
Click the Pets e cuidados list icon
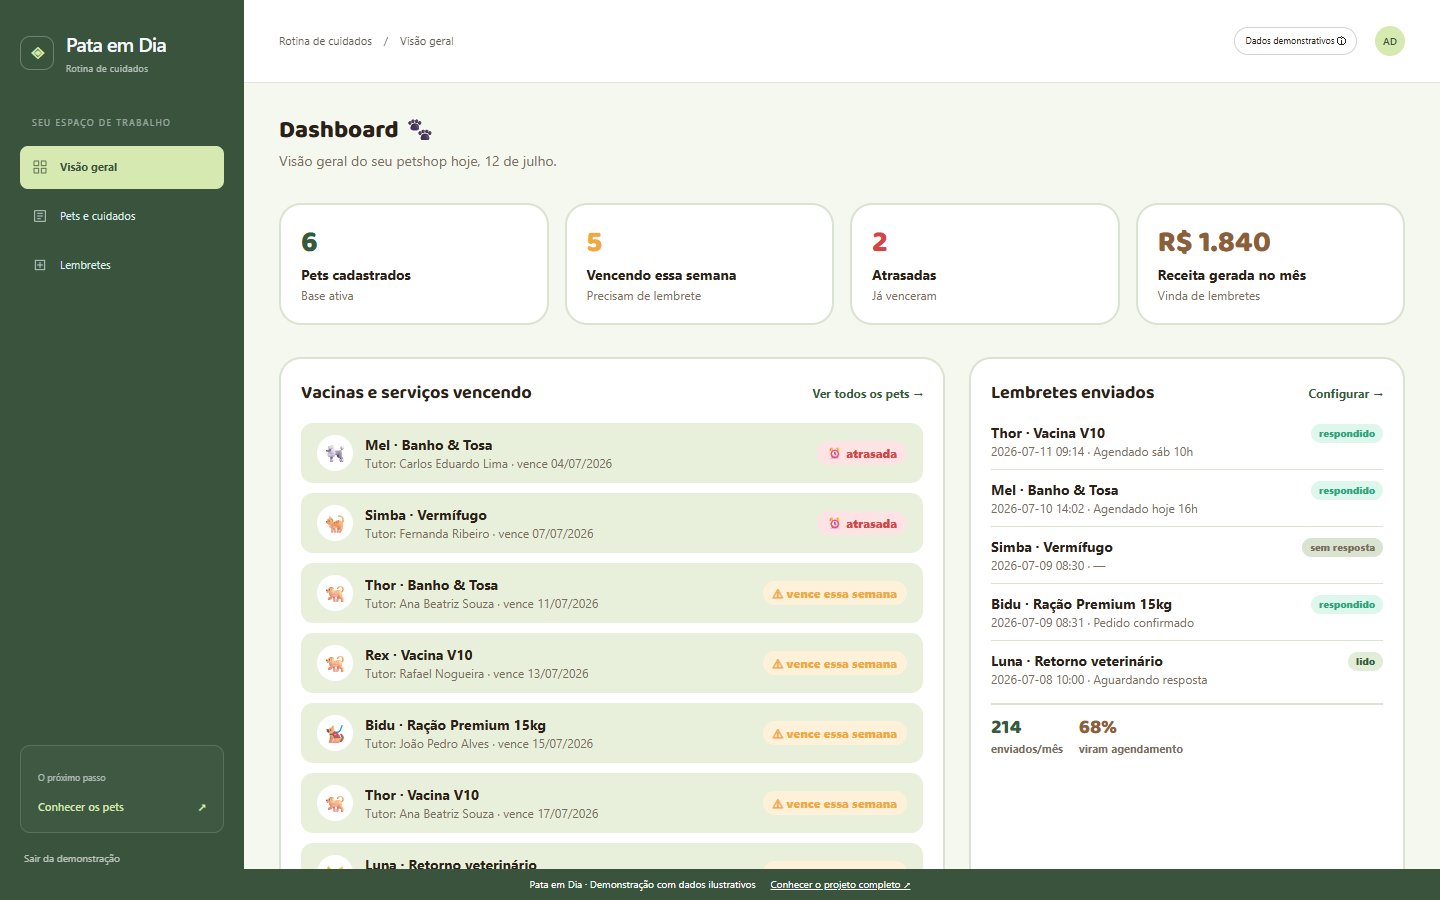point(40,216)
